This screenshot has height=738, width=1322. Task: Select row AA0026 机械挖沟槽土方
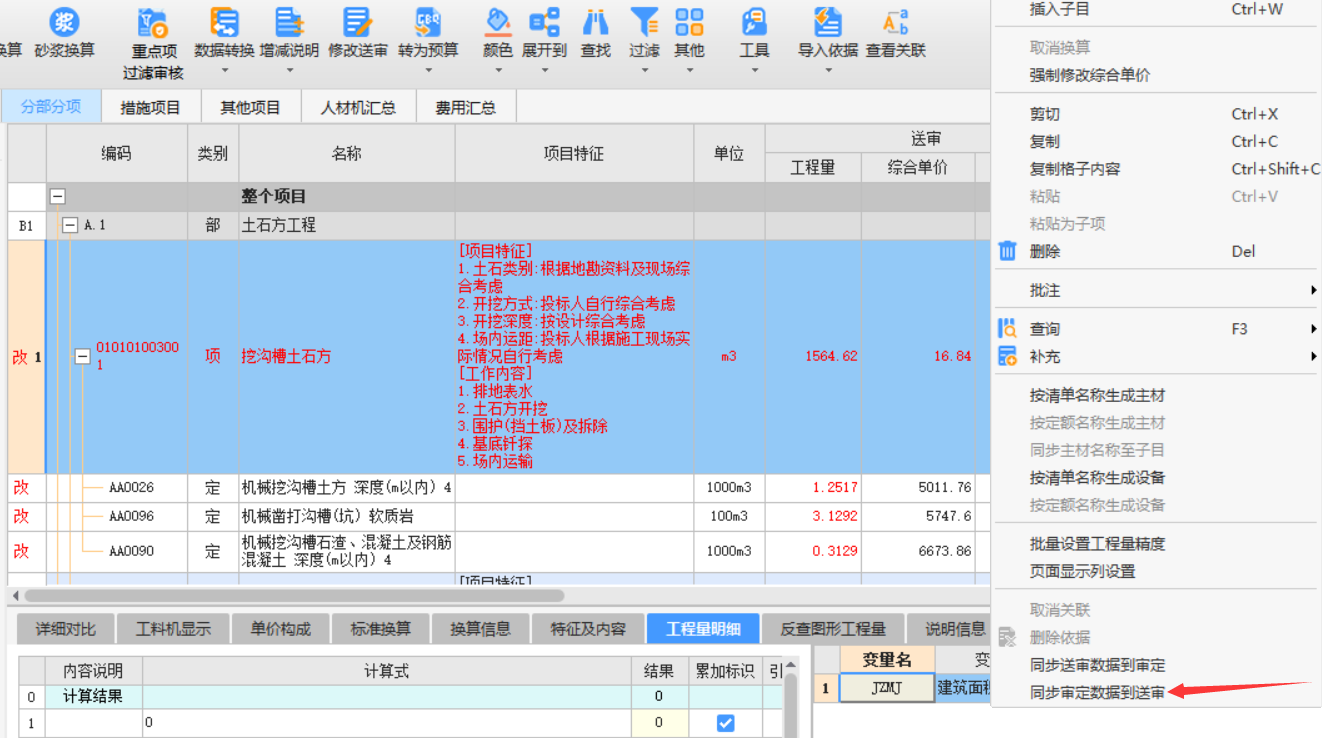(x=498, y=488)
